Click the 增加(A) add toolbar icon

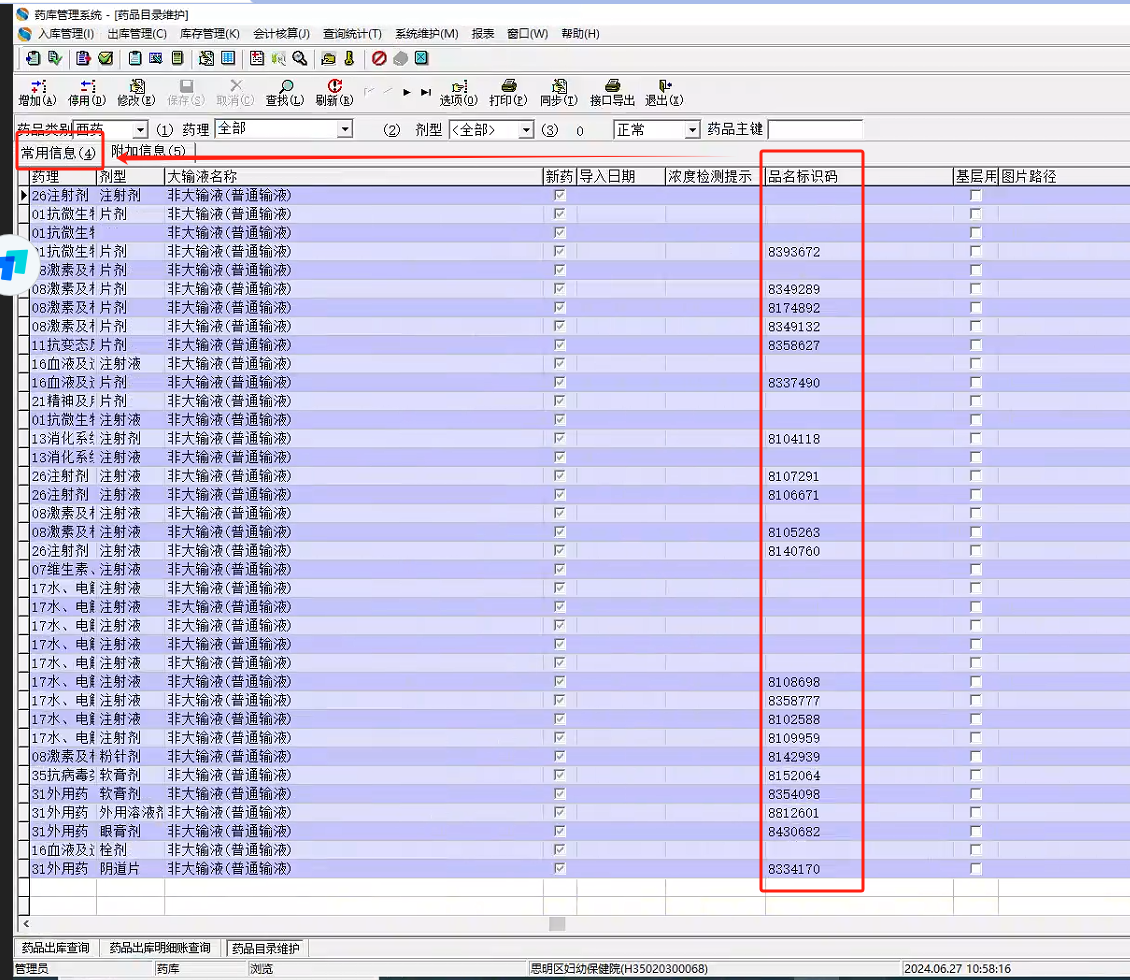click(37, 88)
